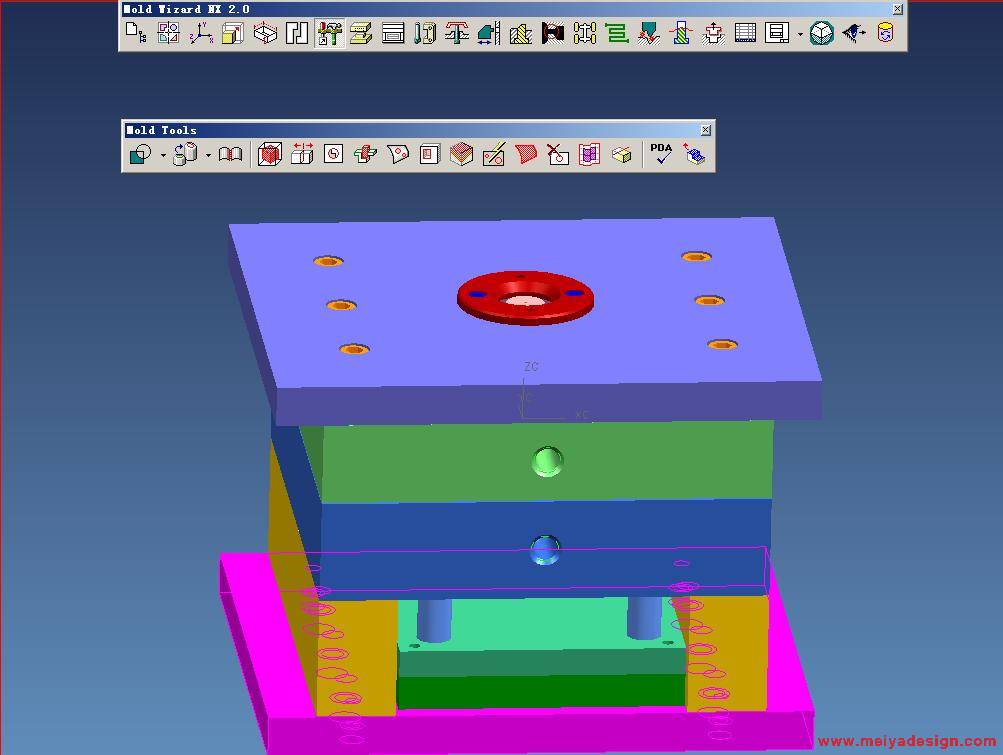Open the Bill of Material grid icon
Viewport: 1003px width, 755px height.
click(x=745, y=34)
